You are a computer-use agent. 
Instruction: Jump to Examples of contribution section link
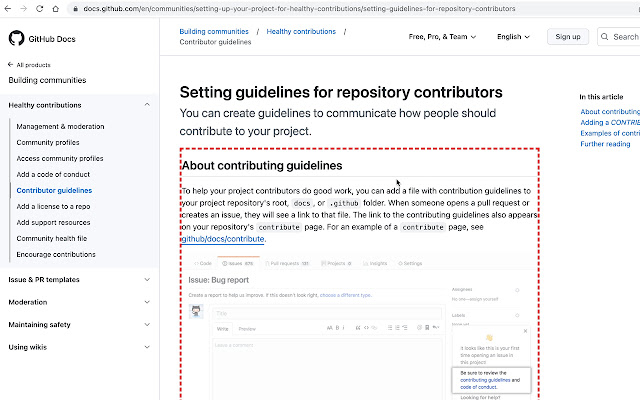click(x=610, y=133)
